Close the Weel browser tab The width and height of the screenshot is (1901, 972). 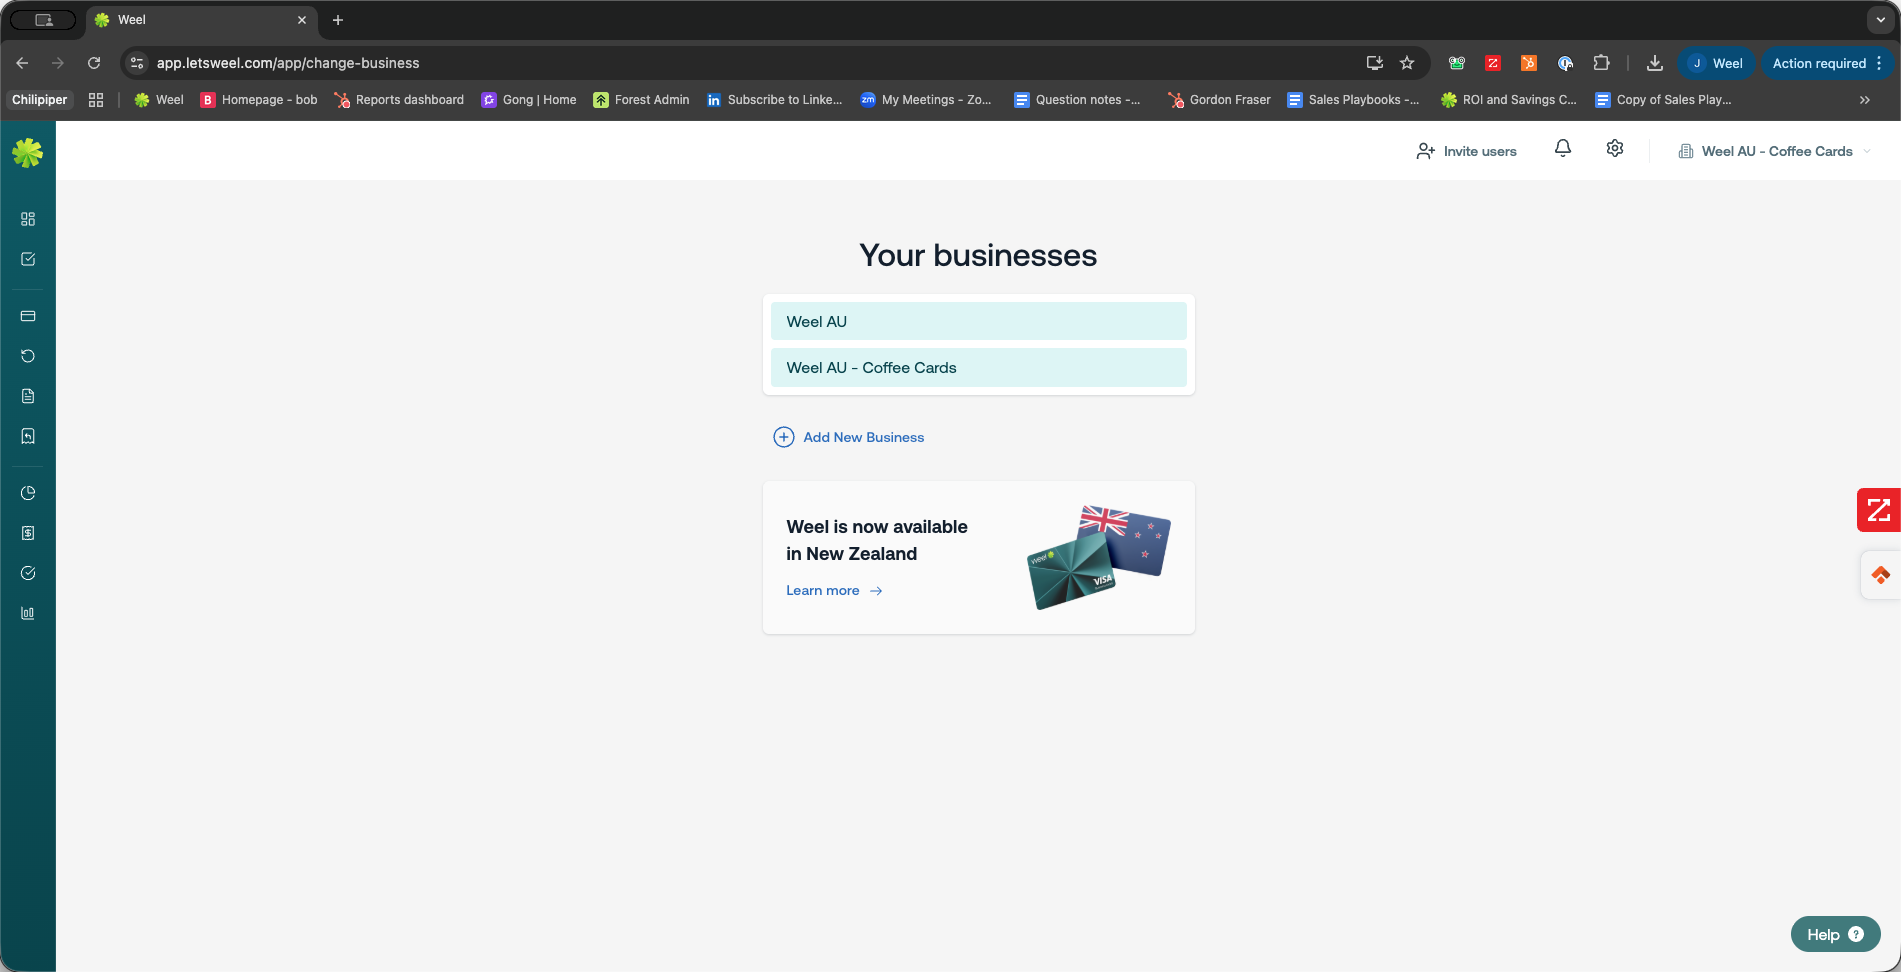[302, 20]
